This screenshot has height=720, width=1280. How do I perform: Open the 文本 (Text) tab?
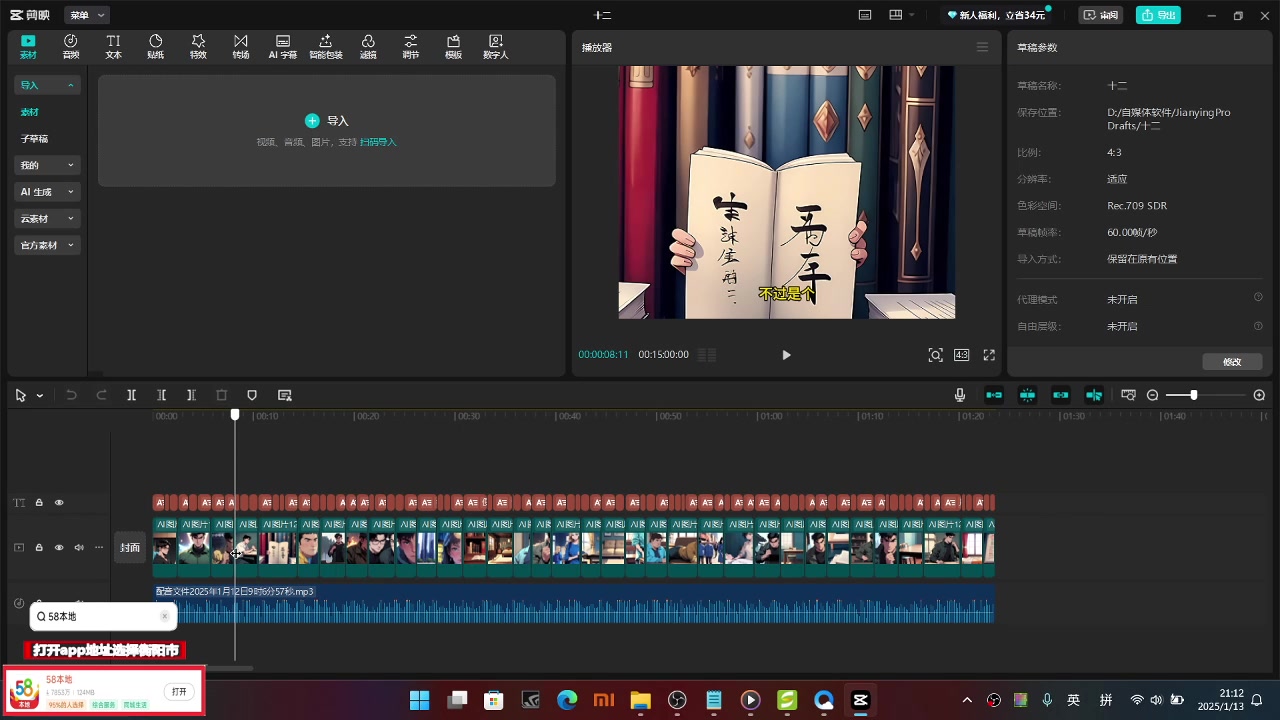coord(113,46)
